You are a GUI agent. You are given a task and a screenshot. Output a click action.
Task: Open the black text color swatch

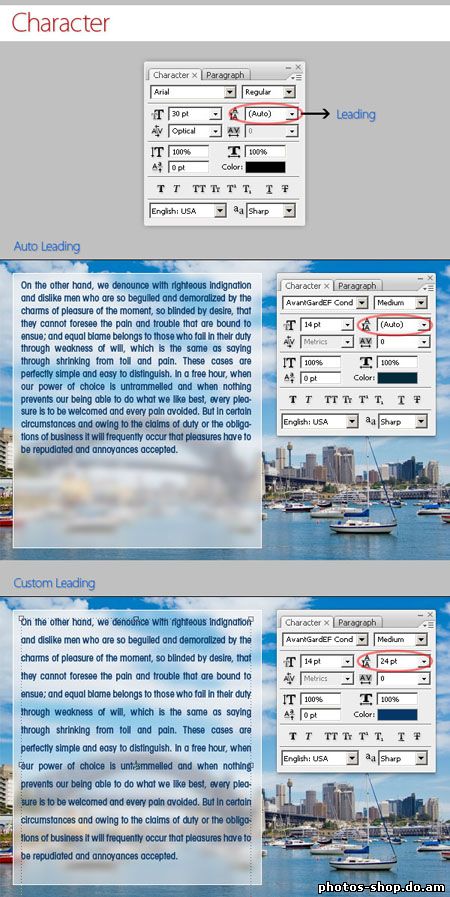click(x=265, y=167)
